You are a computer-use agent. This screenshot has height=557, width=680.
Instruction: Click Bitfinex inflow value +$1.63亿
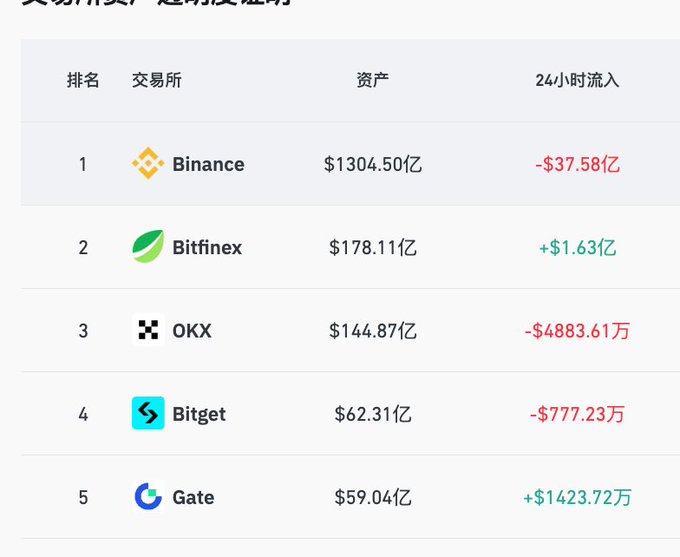[x=577, y=247]
